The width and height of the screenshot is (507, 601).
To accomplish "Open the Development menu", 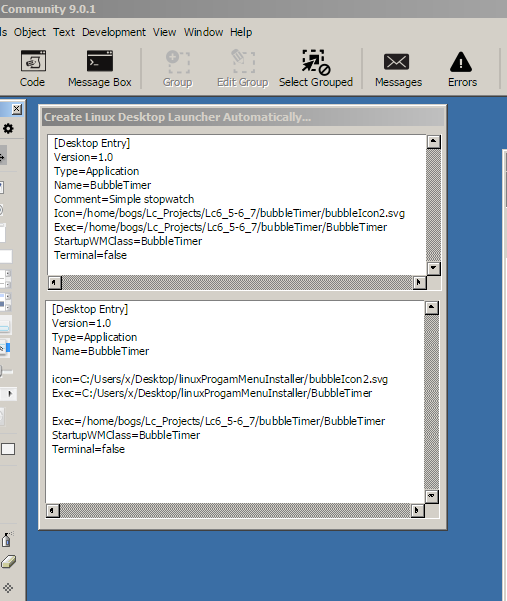I will pyautogui.click(x=114, y=32).
